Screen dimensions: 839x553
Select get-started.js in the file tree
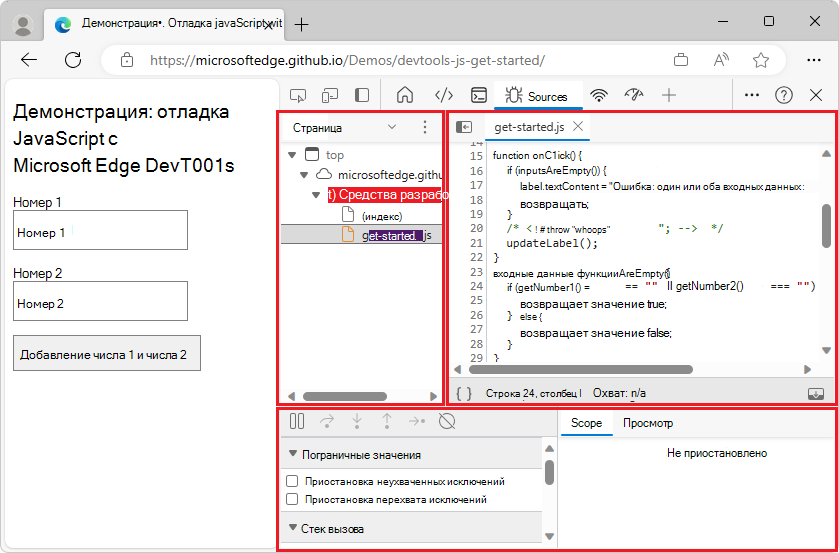396,236
